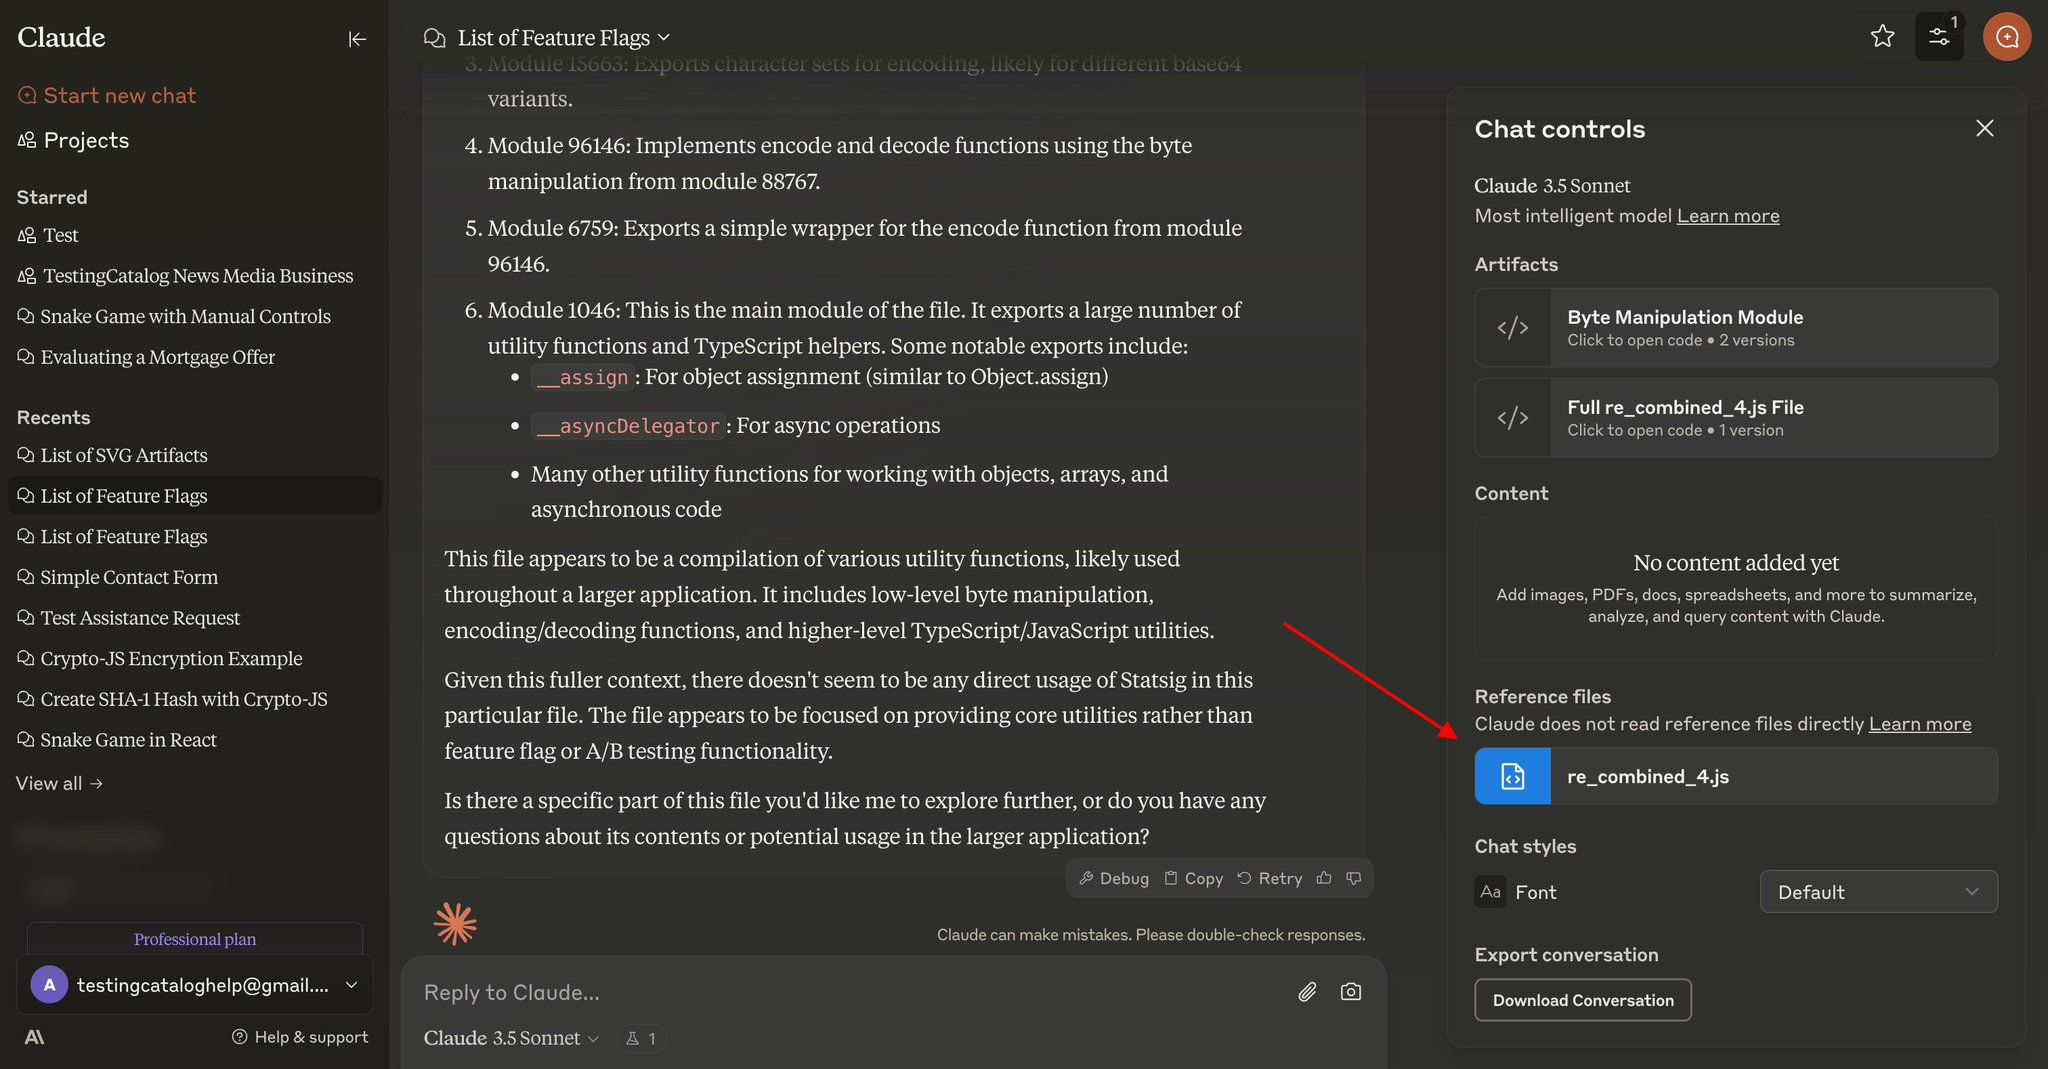Click the Download Conversation button
The height and width of the screenshot is (1069, 2048).
point(1583,1000)
